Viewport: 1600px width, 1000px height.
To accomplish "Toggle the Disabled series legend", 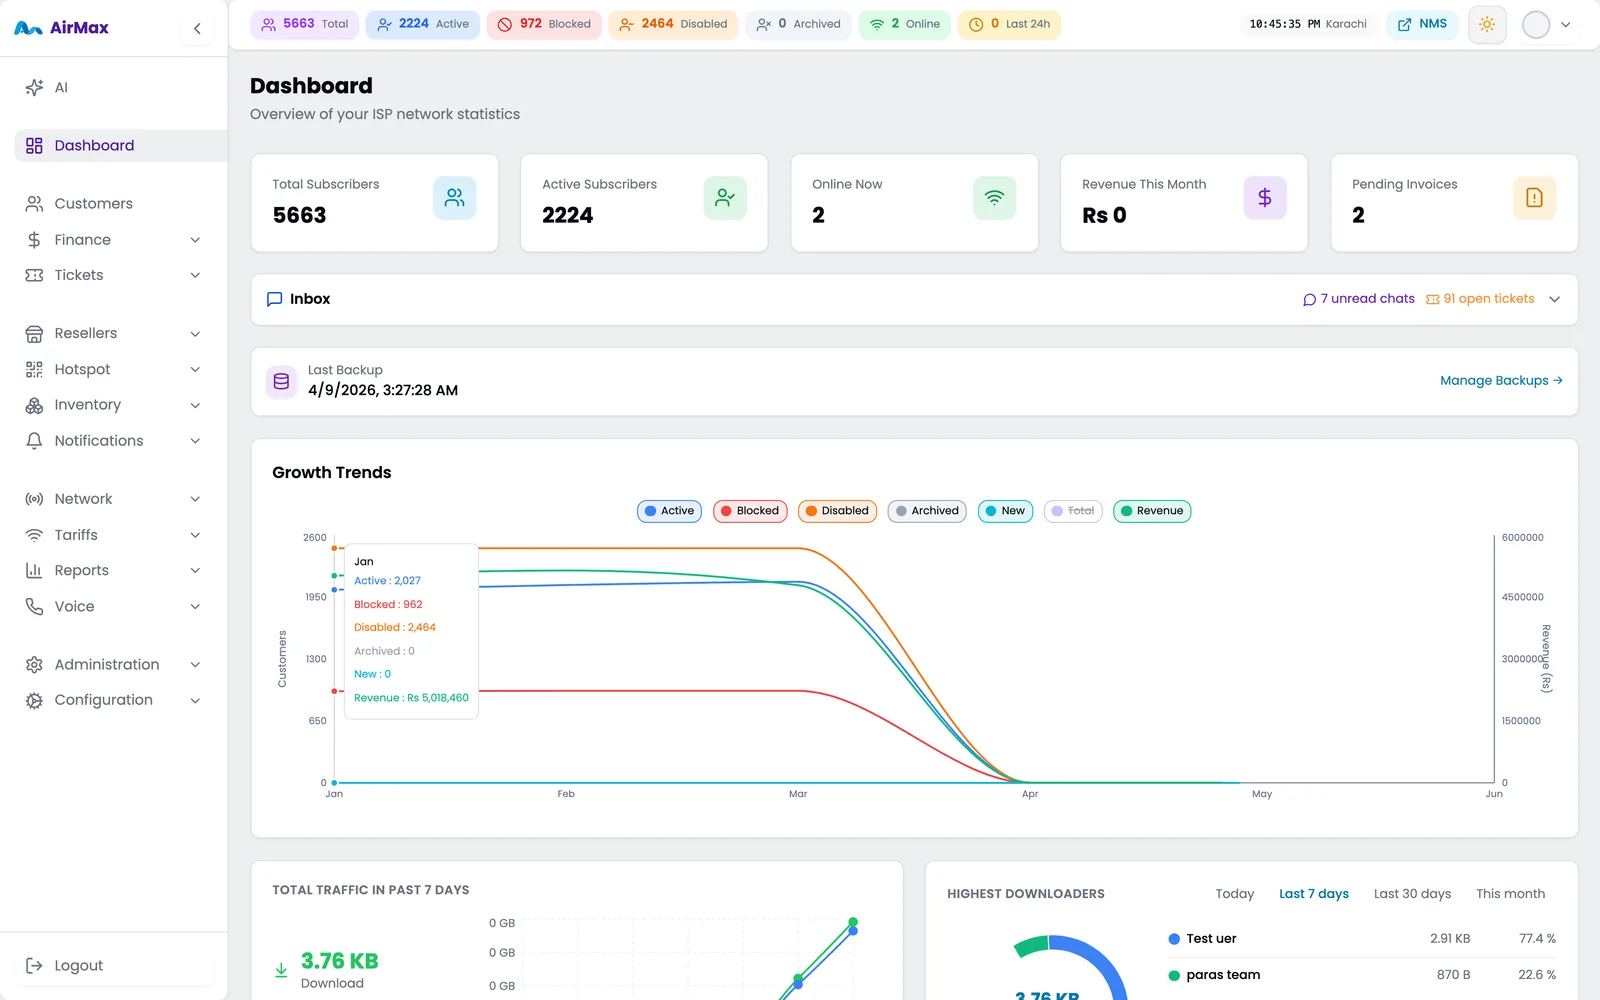I will click(837, 511).
